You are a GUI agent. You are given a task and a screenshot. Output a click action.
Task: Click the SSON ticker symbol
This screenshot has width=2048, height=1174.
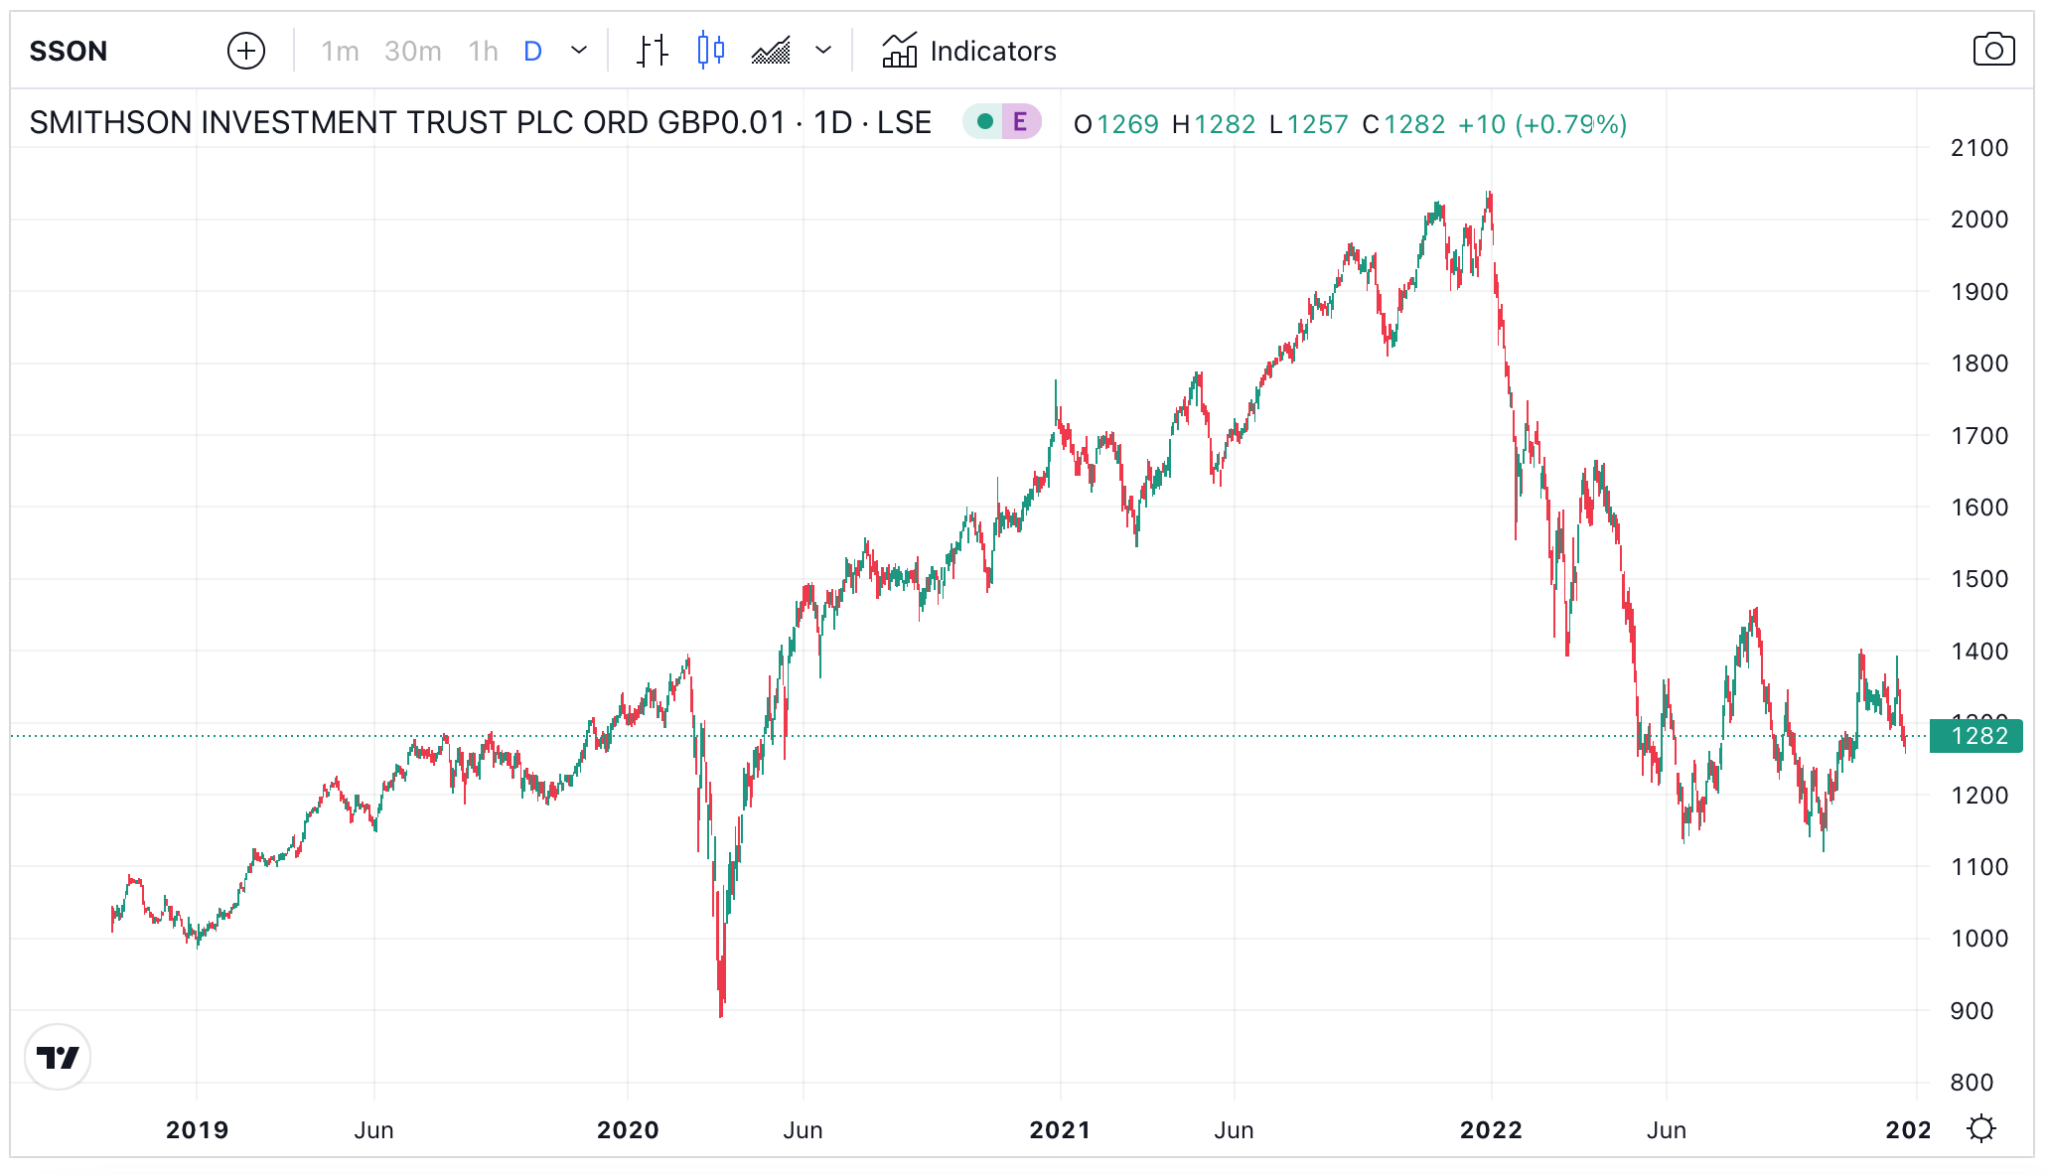[68, 50]
